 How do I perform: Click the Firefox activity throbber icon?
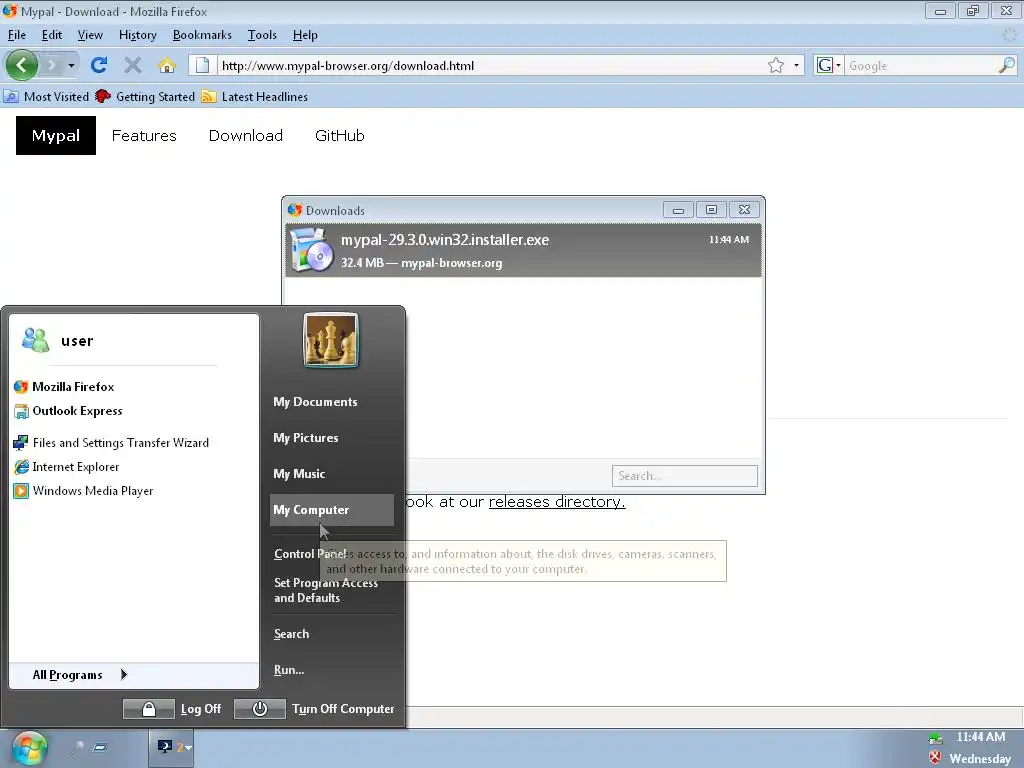(x=1010, y=35)
